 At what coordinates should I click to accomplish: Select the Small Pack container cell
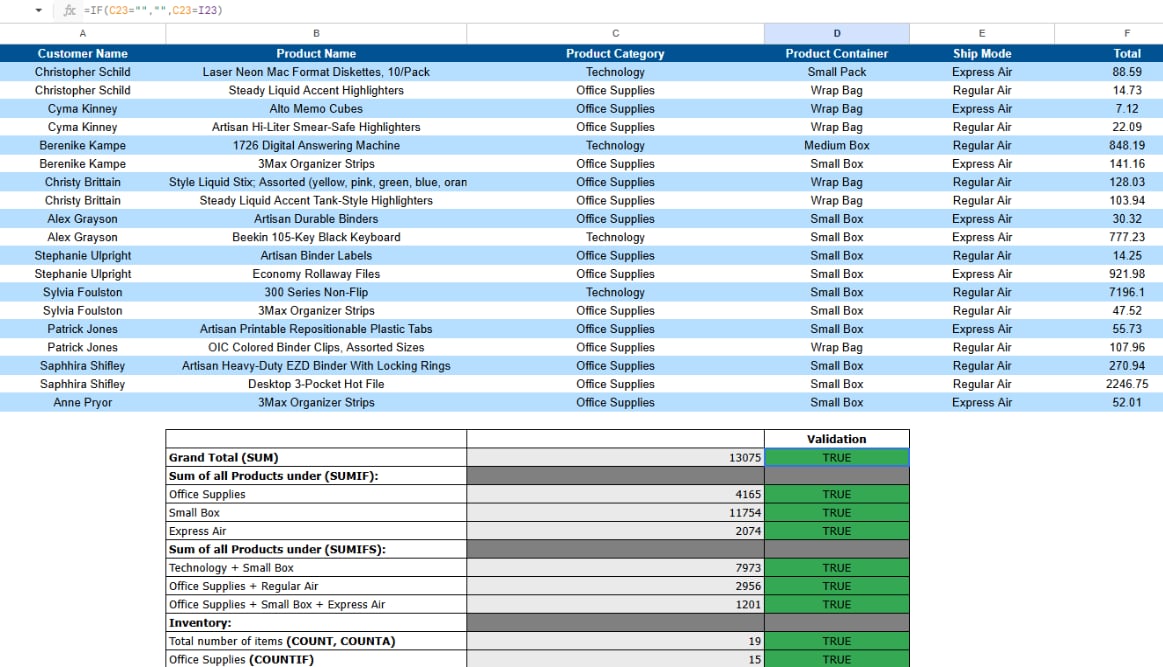point(837,72)
